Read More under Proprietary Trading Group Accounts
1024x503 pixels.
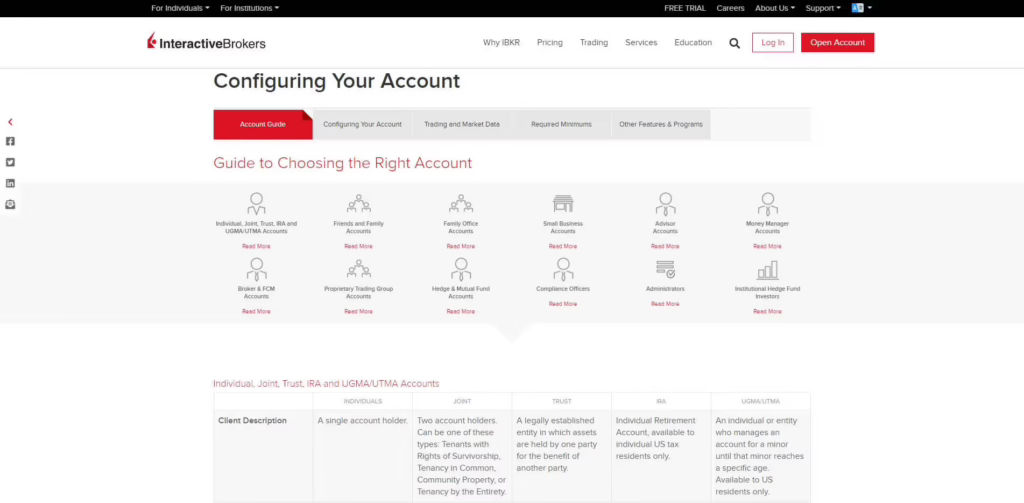coord(359,312)
